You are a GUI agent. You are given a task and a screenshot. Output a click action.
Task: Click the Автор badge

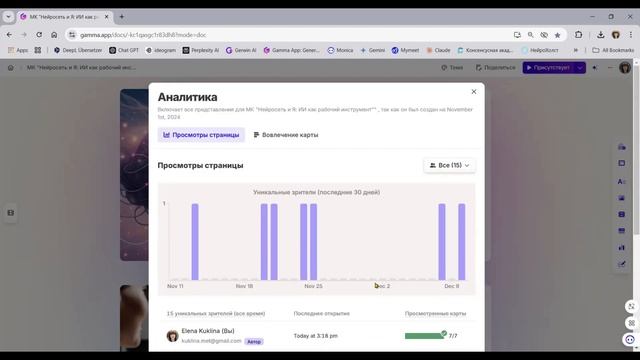click(x=254, y=342)
